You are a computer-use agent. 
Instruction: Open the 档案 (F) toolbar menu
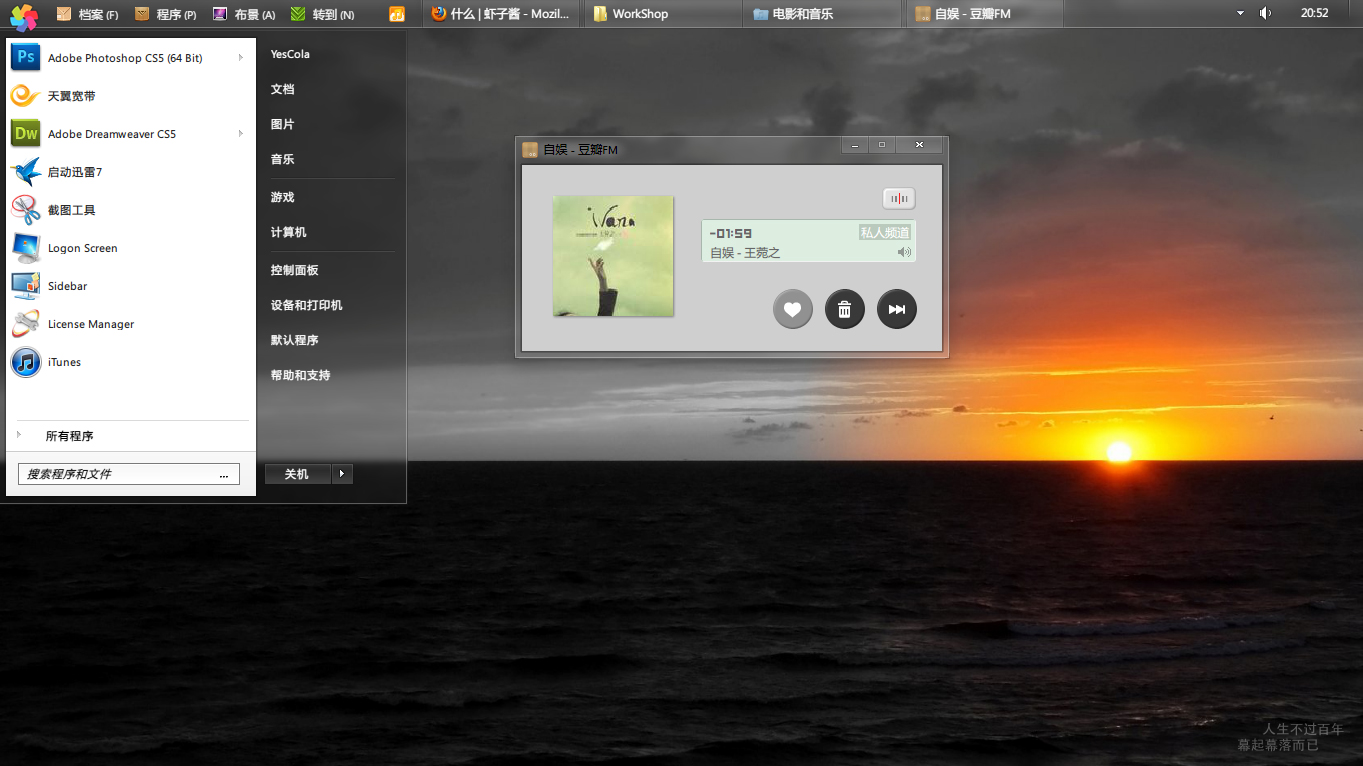[87, 14]
